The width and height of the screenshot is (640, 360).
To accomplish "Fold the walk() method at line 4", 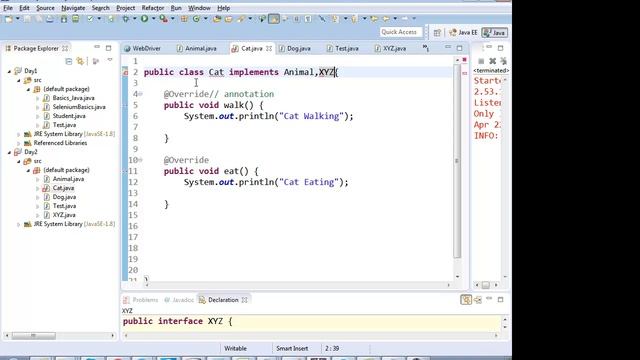I will point(141,94).
